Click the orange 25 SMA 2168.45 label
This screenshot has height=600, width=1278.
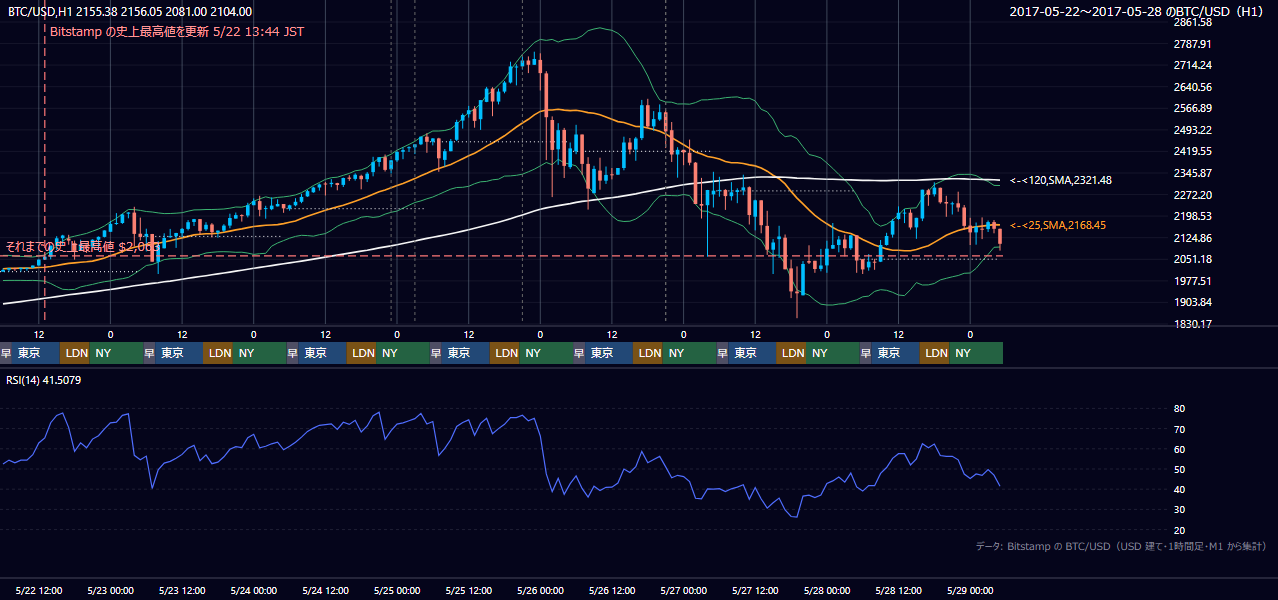pos(1058,226)
